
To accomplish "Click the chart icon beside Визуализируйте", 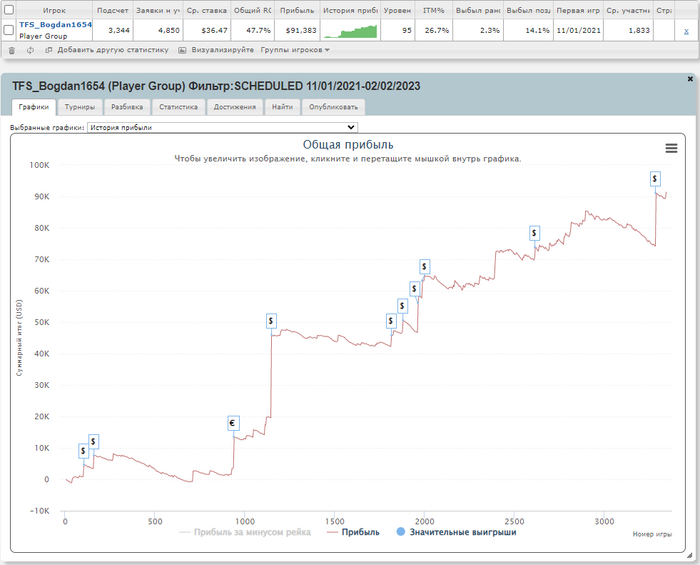I will (x=182, y=50).
